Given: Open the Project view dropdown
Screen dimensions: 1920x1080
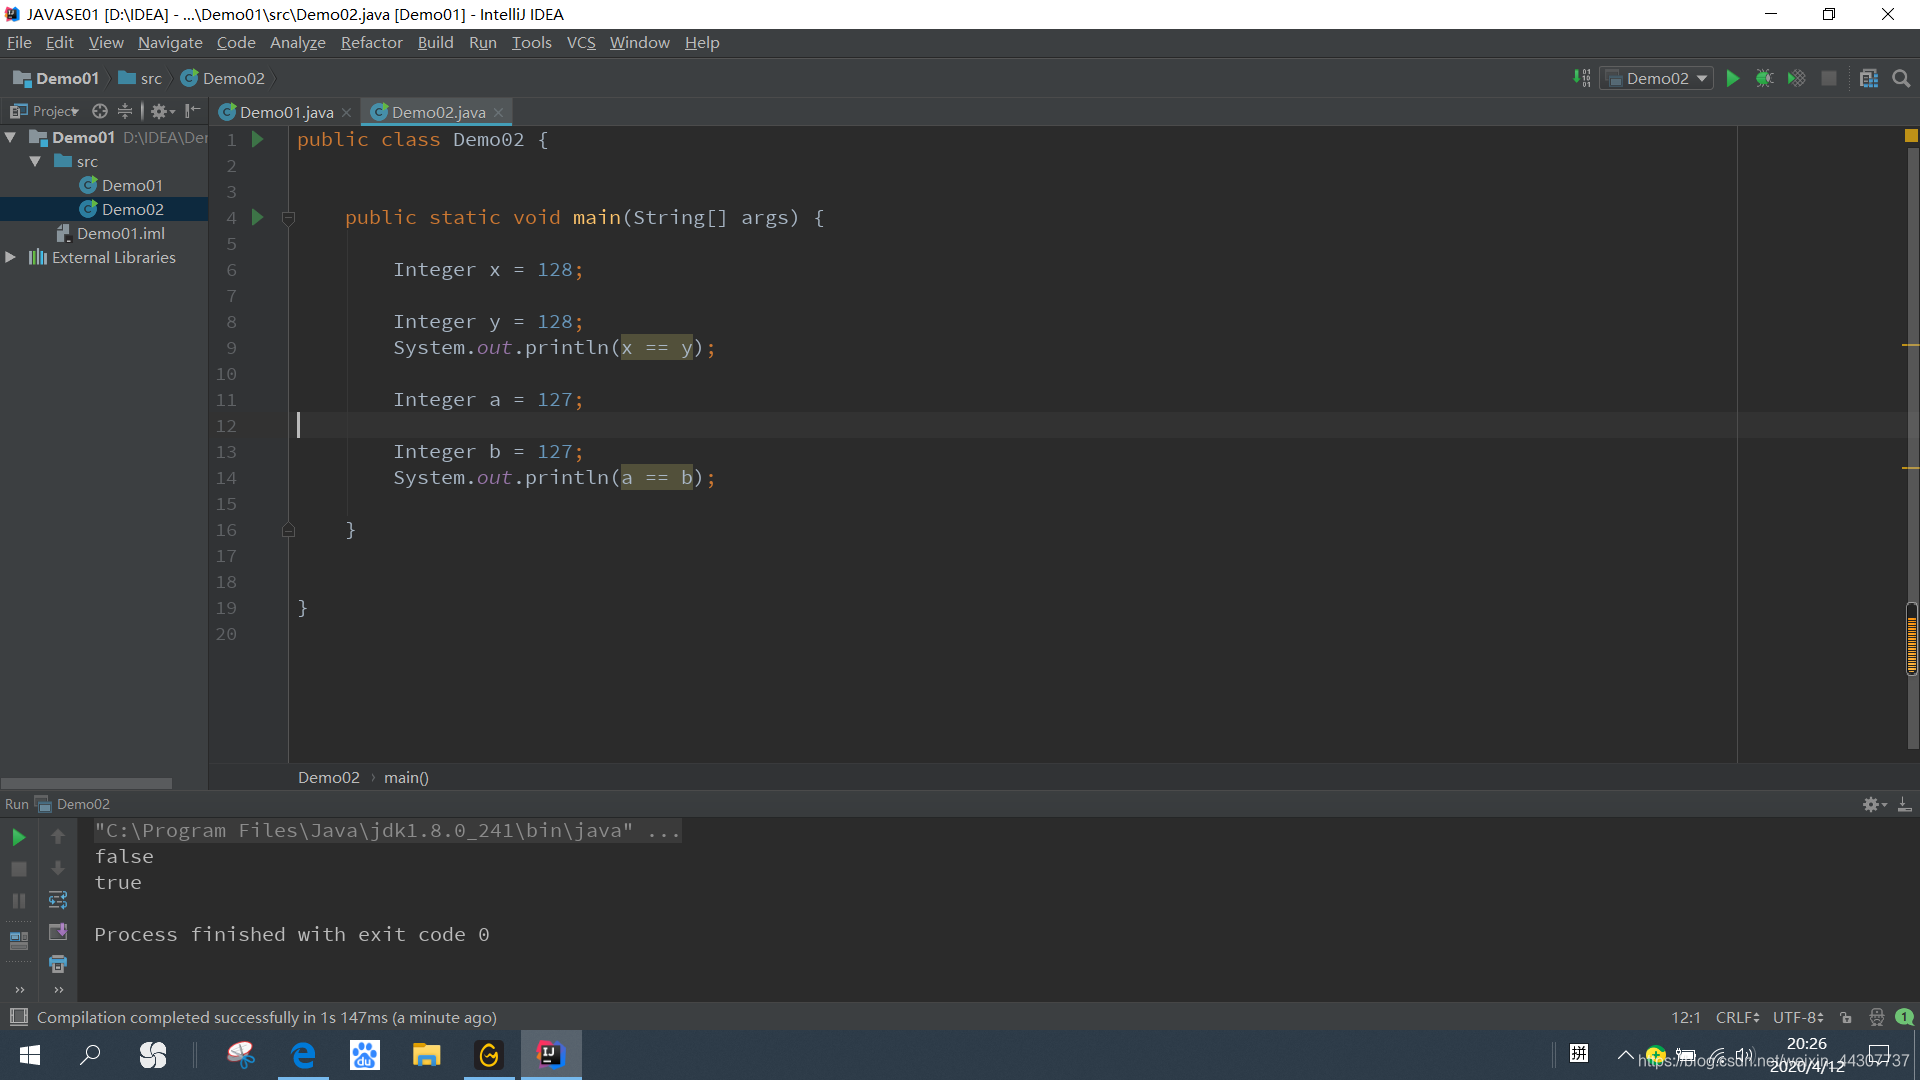Looking at the screenshot, I should pos(45,111).
